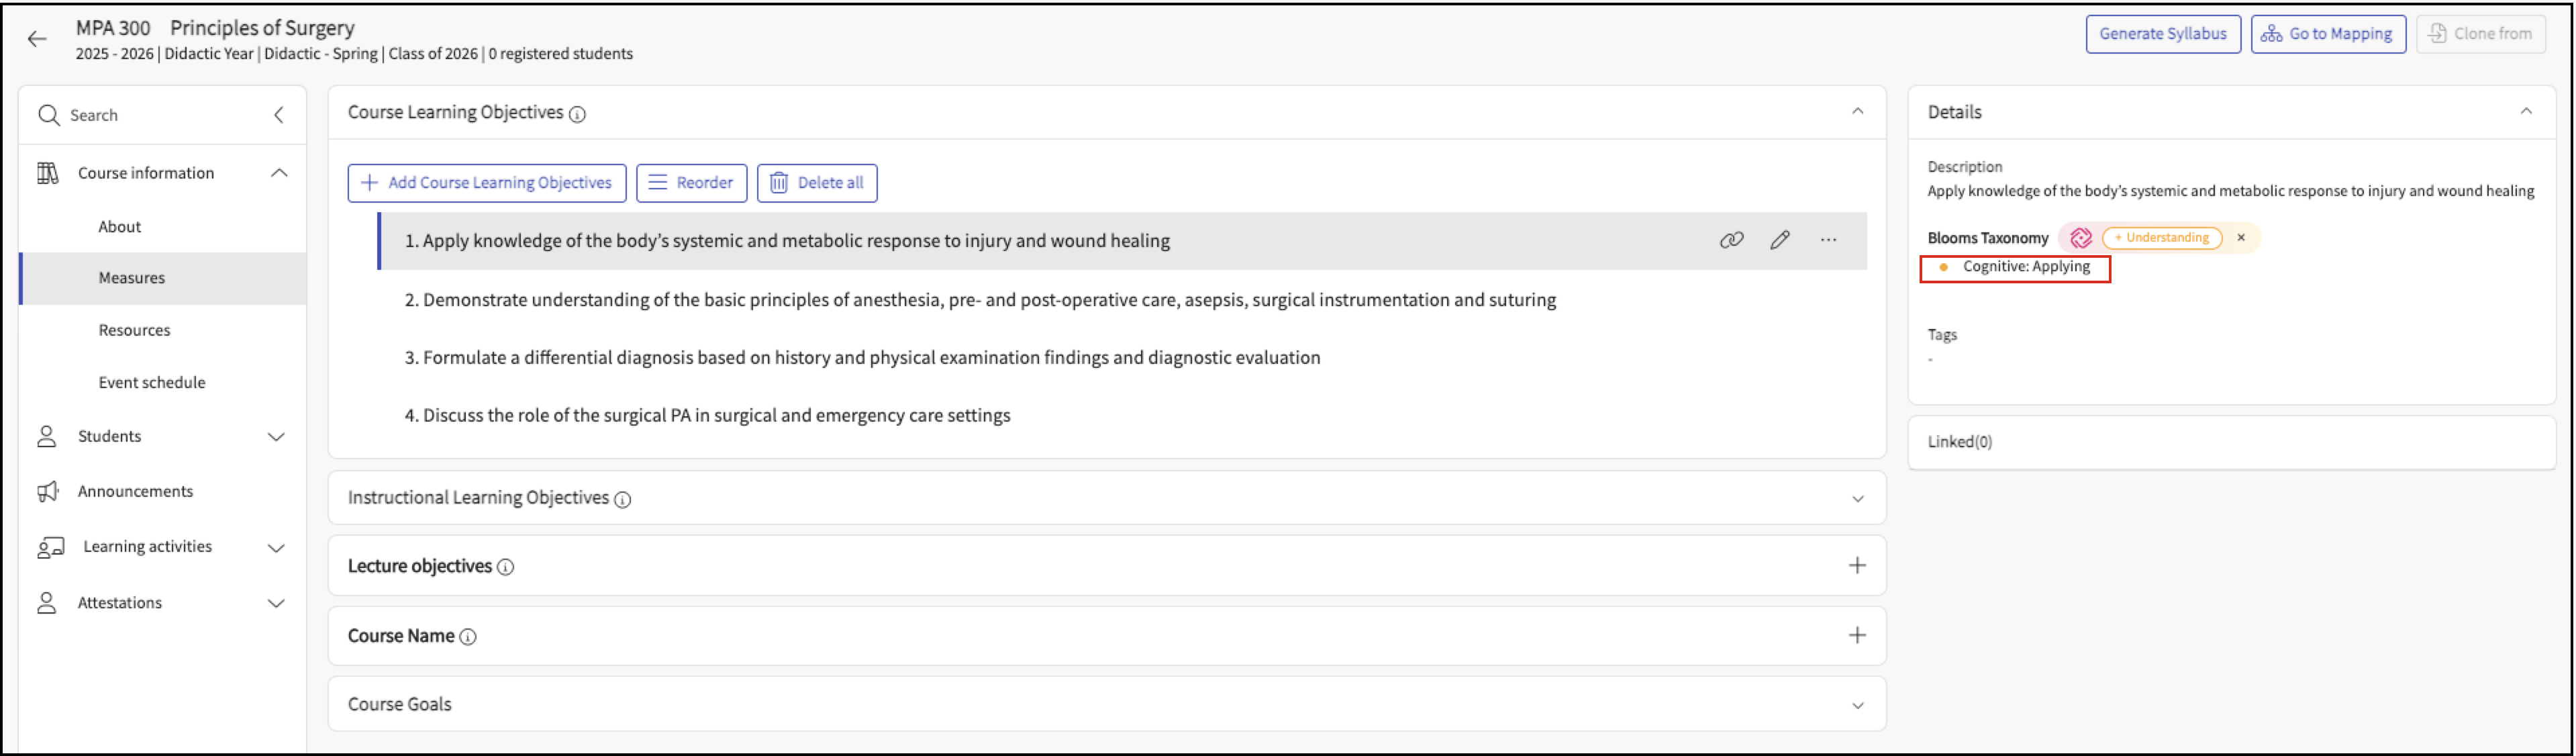The width and height of the screenshot is (2576, 756).
Task: Collapse the sidebar with the left chevron
Action: click(x=279, y=115)
